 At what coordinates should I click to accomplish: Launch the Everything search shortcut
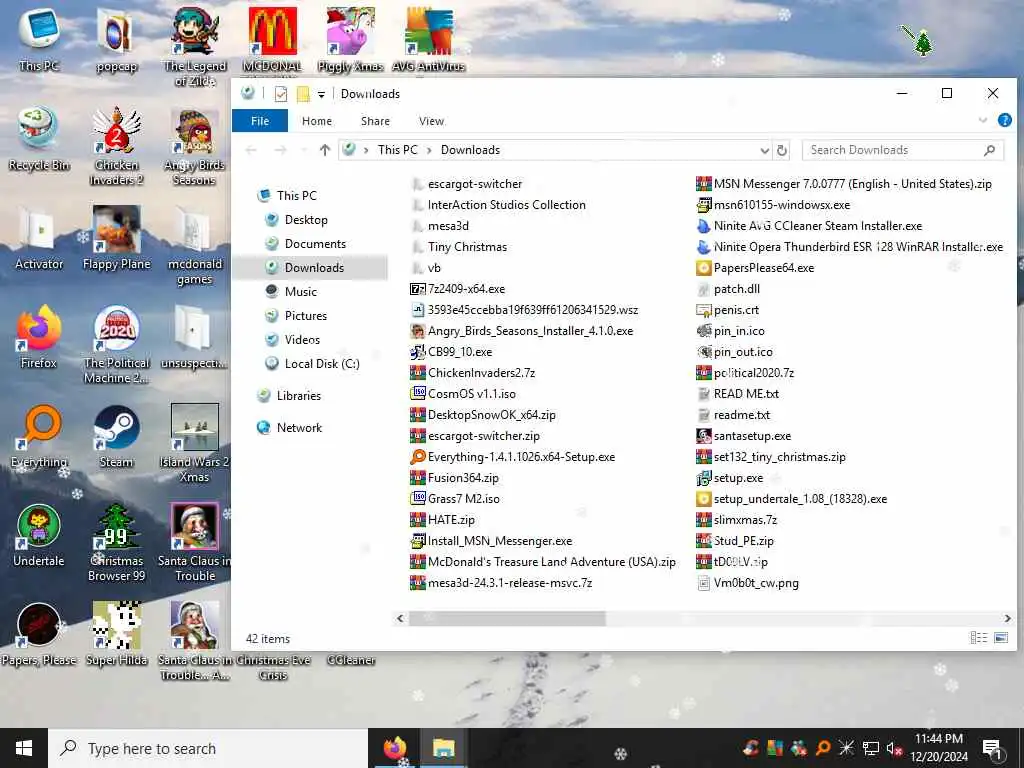39,436
